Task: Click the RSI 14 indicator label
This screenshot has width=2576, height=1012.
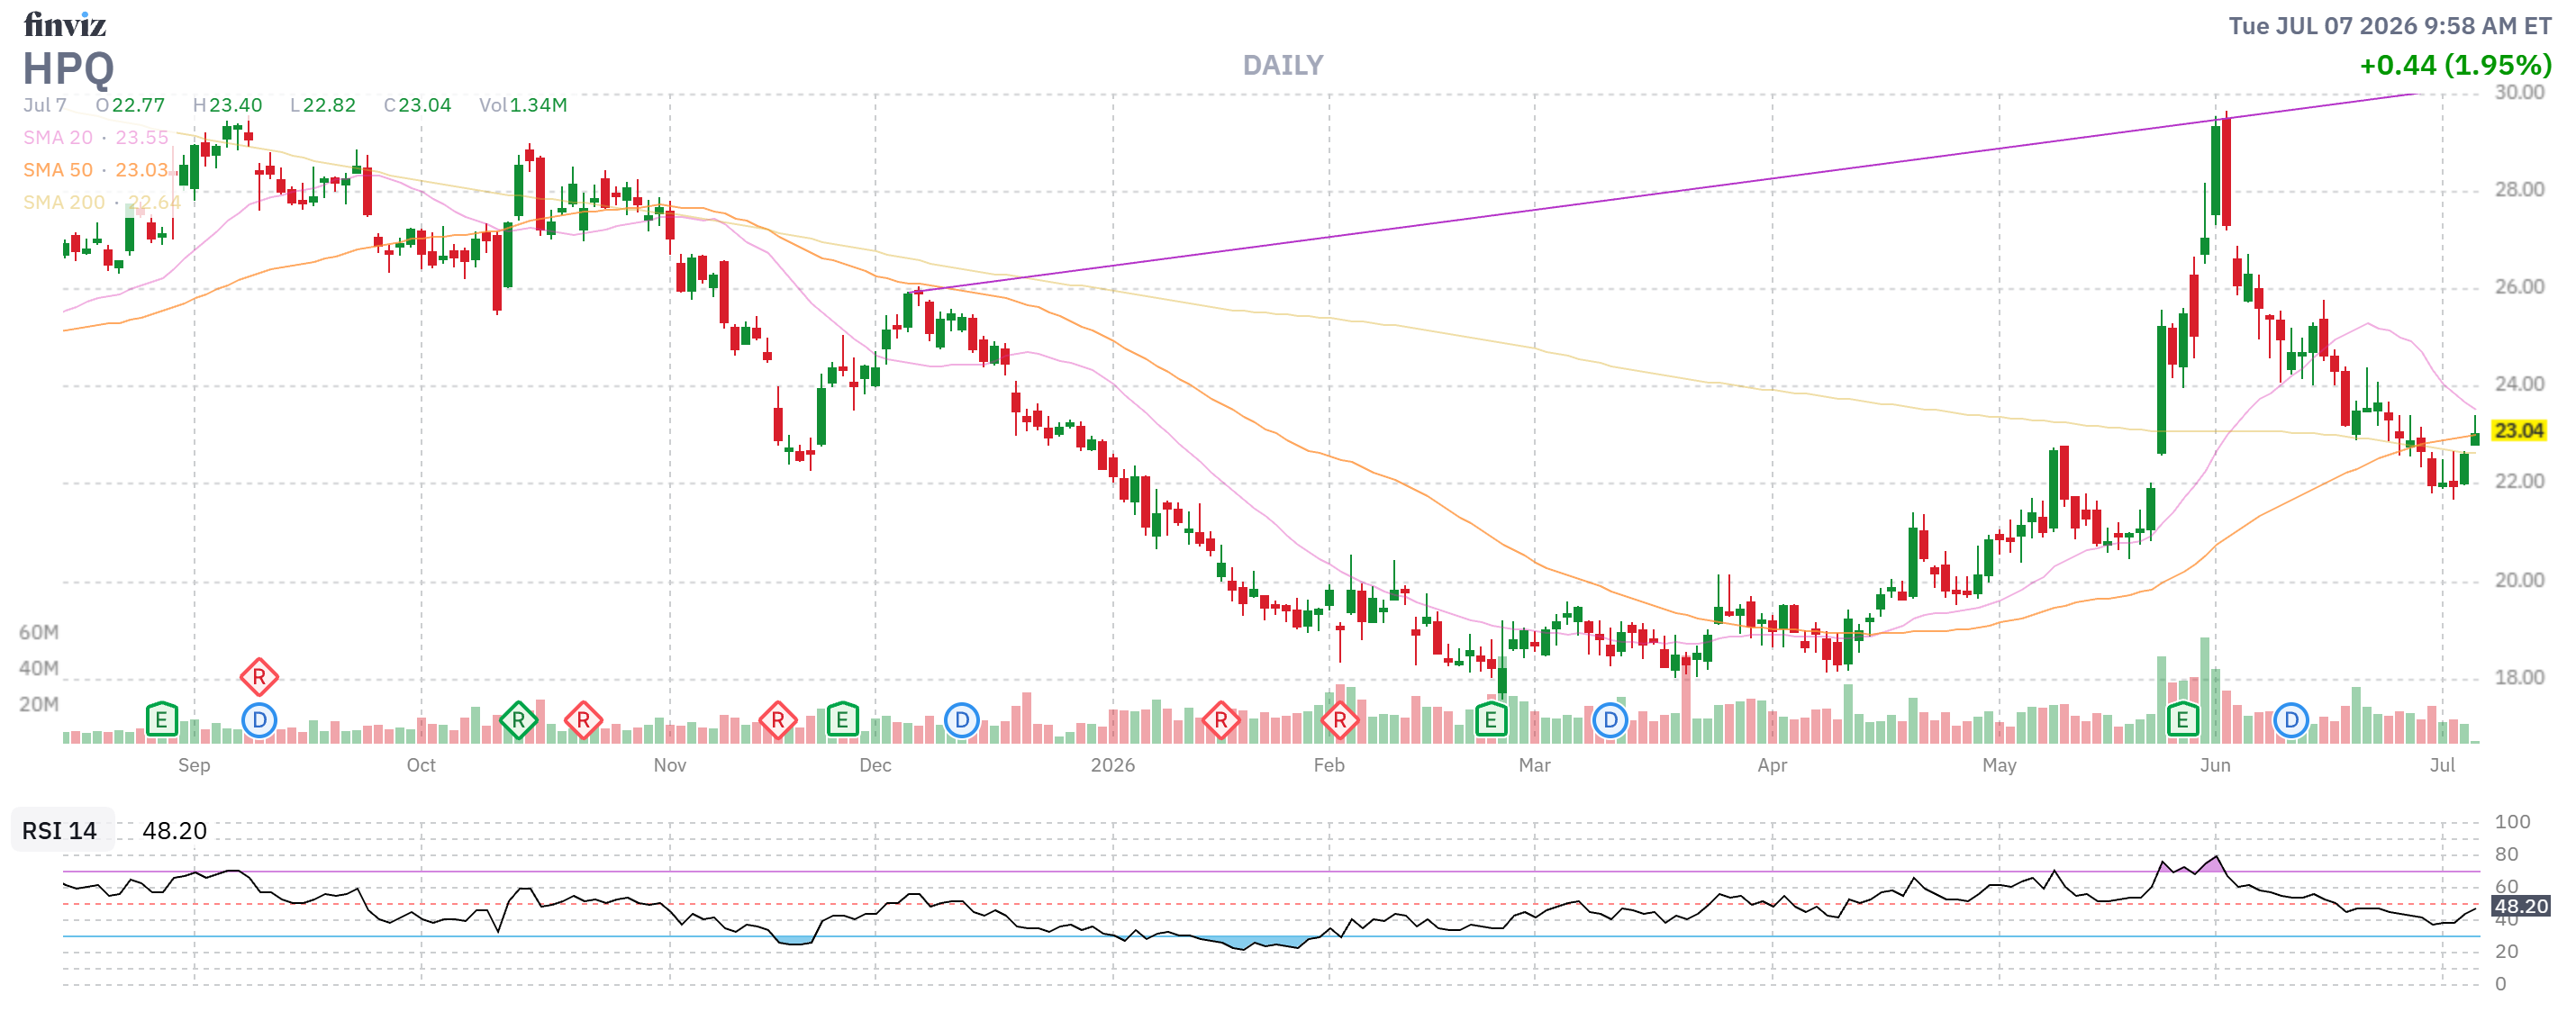Action: click(60, 830)
